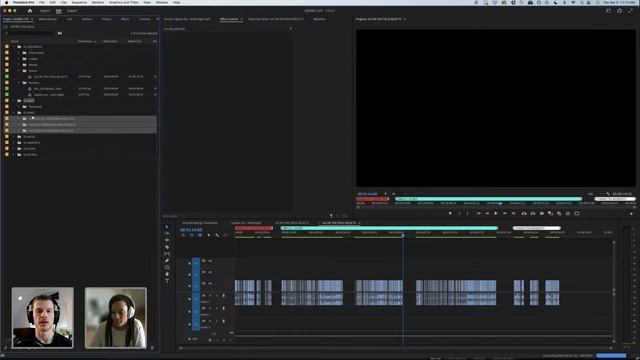Step back one frame in Program monitor

(x=487, y=213)
